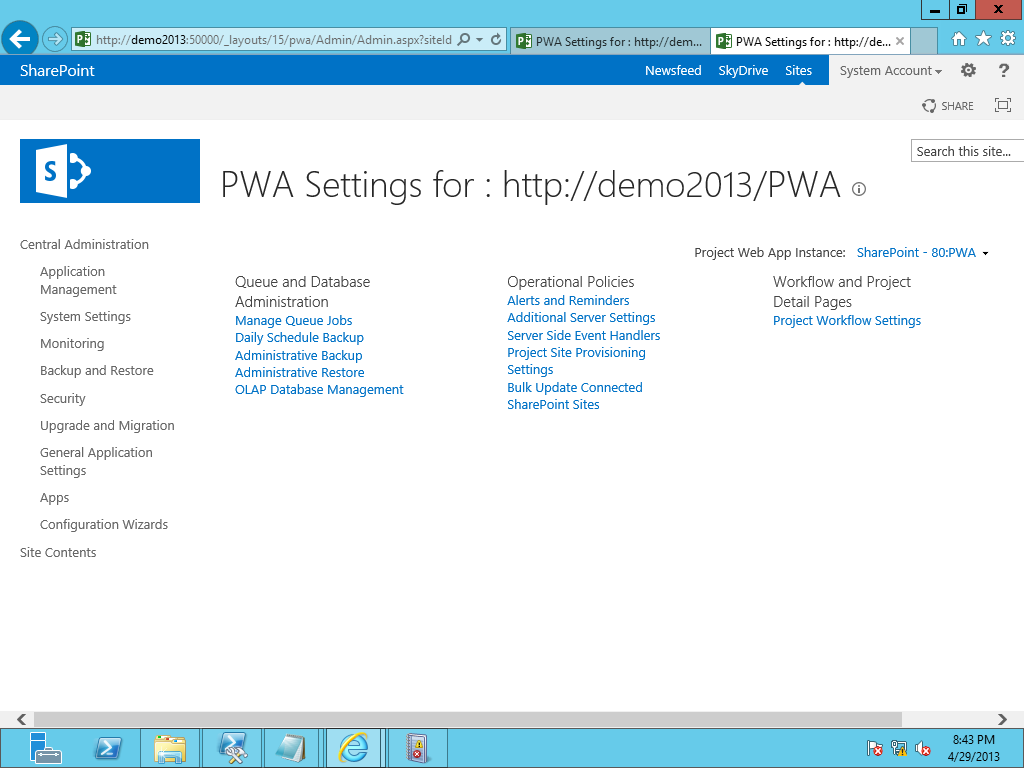Open Configuration Wizards in sidebar
The width and height of the screenshot is (1024, 768).
104,524
